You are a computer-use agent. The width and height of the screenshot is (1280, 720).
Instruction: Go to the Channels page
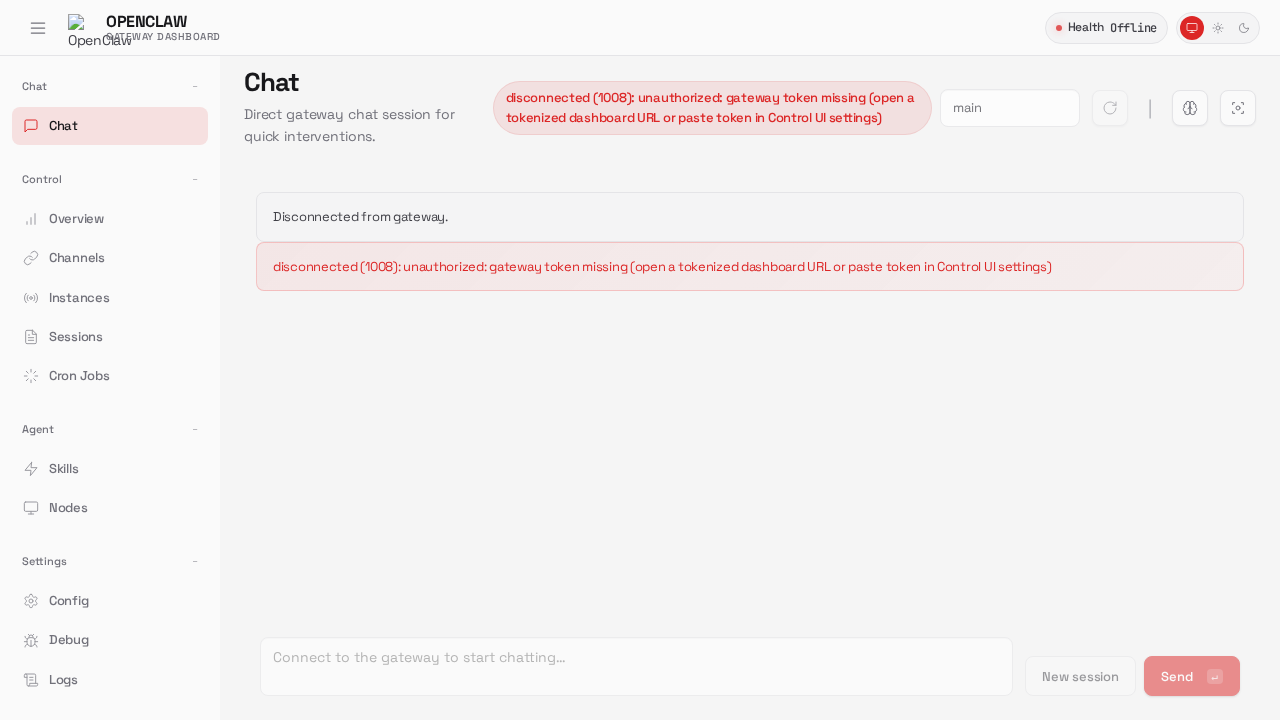coord(76,258)
